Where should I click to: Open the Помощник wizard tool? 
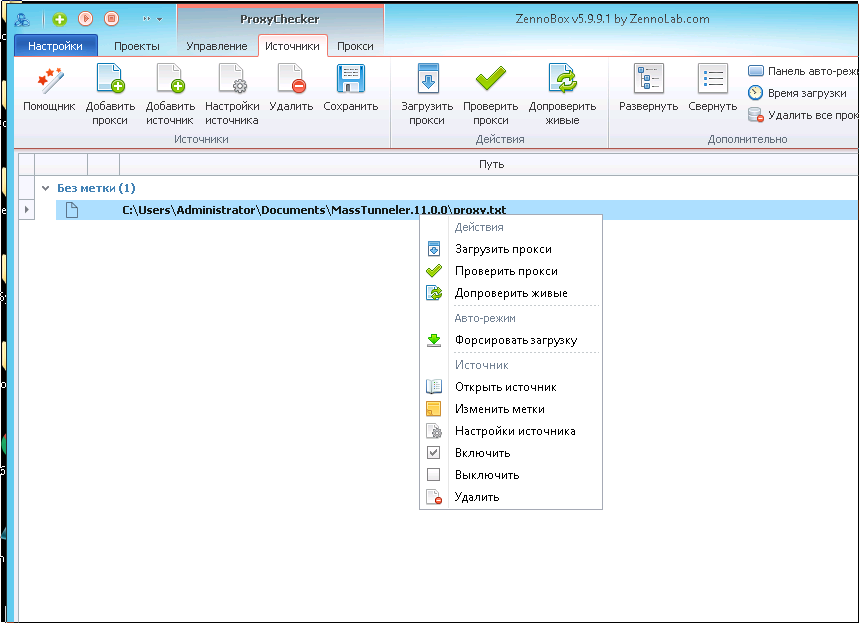(49, 90)
